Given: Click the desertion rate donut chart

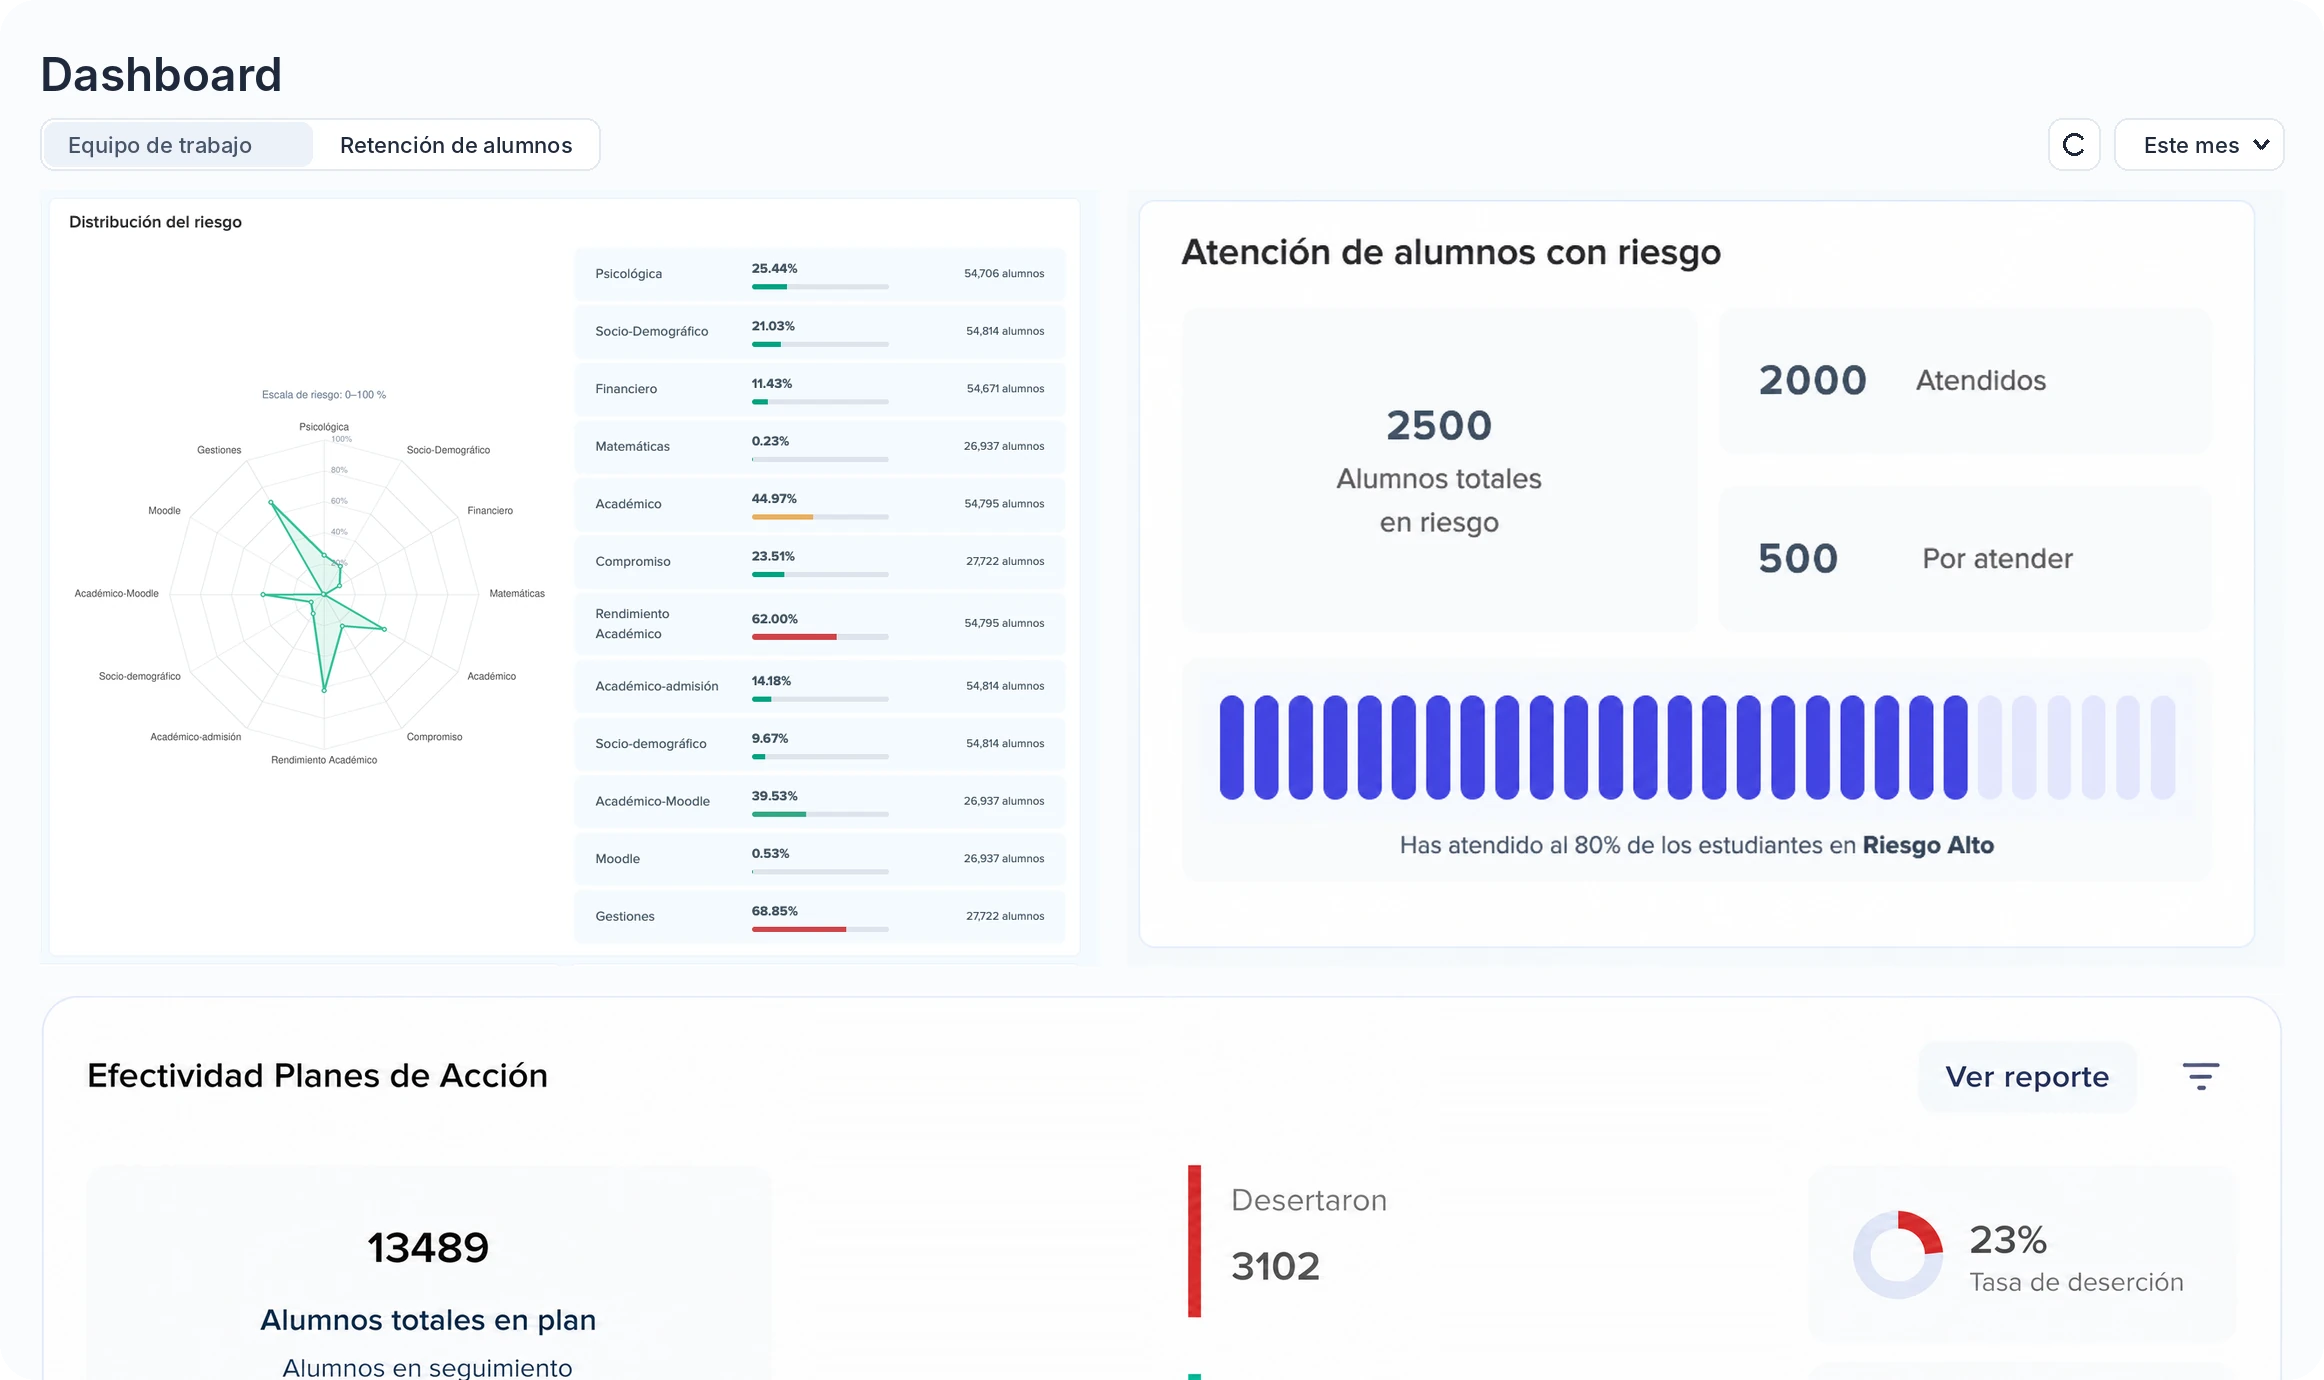Looking at the screenshot, I should click(1897, 1254).
